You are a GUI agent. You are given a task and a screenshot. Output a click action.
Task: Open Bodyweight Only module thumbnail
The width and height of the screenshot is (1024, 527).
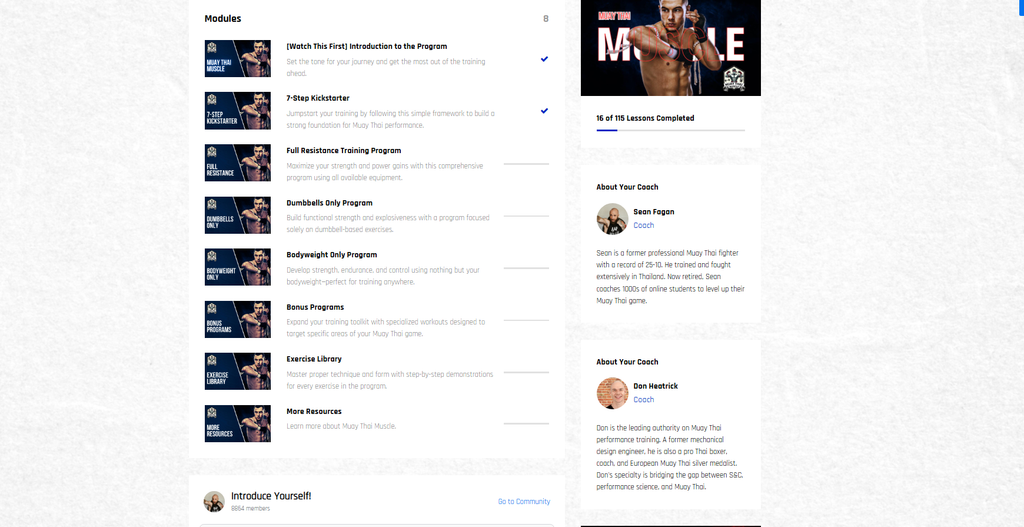pos(238,267)
